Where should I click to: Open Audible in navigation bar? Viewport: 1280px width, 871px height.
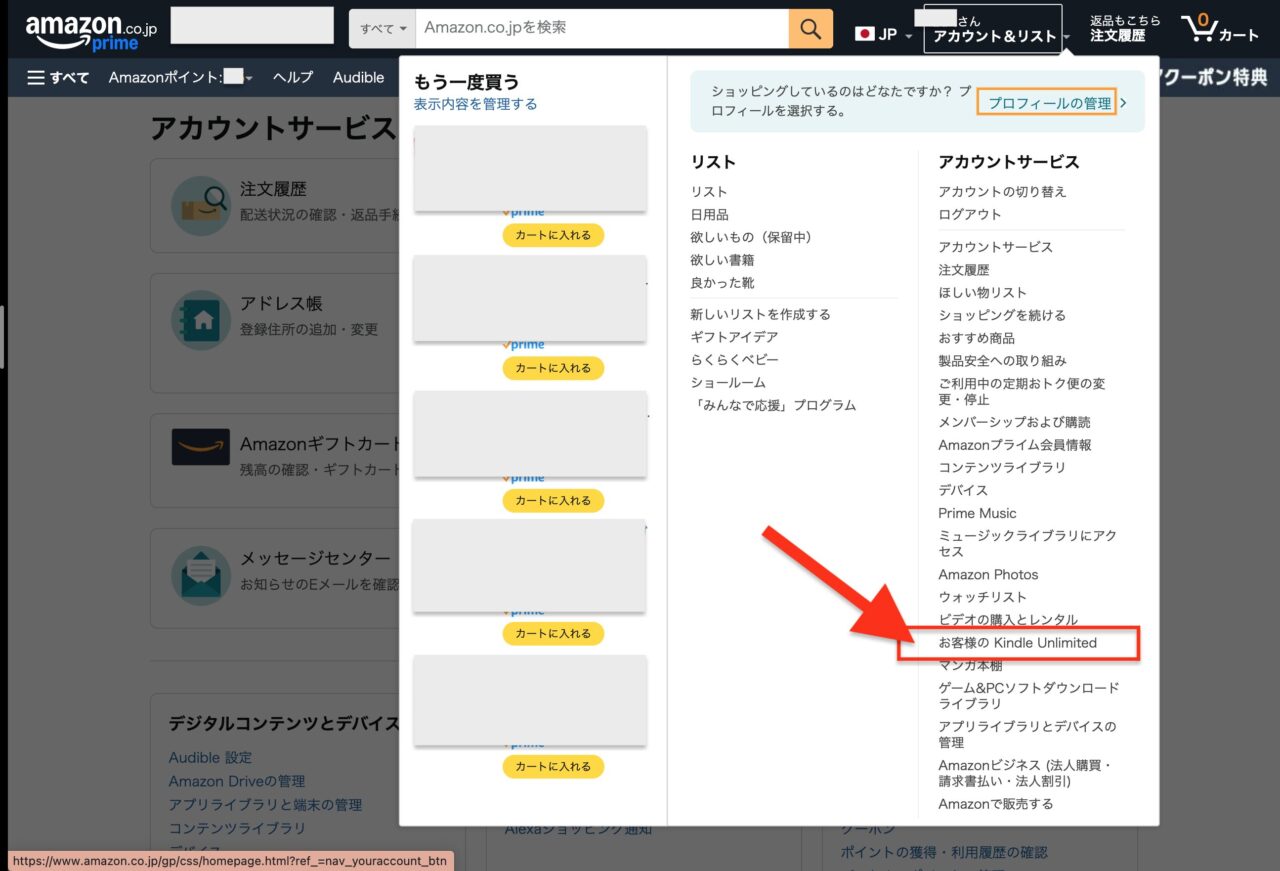click(358, 77)
